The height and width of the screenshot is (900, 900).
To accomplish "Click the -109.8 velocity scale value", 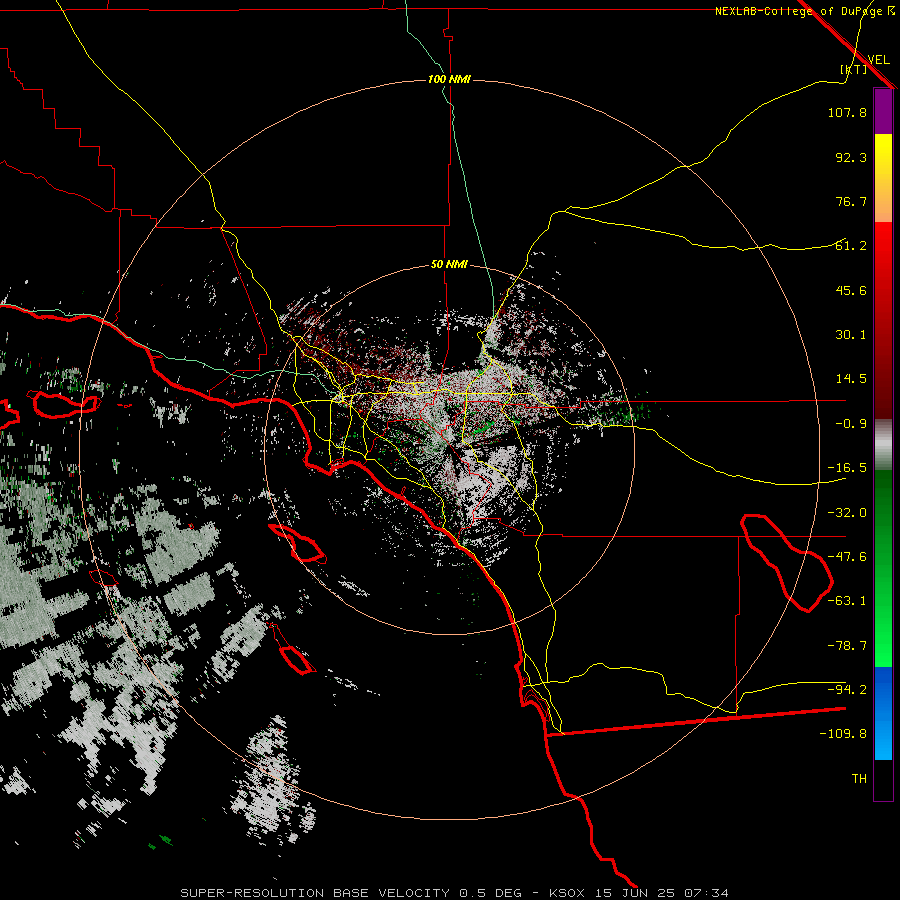I will [843, 734].
